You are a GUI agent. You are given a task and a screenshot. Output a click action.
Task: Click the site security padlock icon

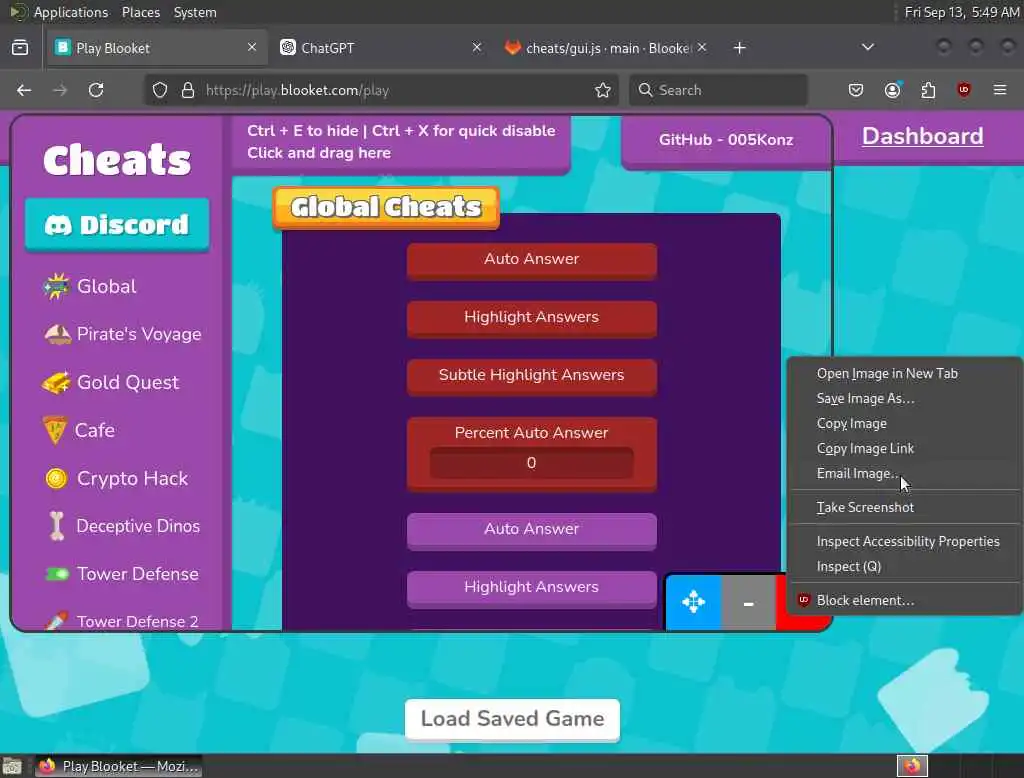pos(188,90)
